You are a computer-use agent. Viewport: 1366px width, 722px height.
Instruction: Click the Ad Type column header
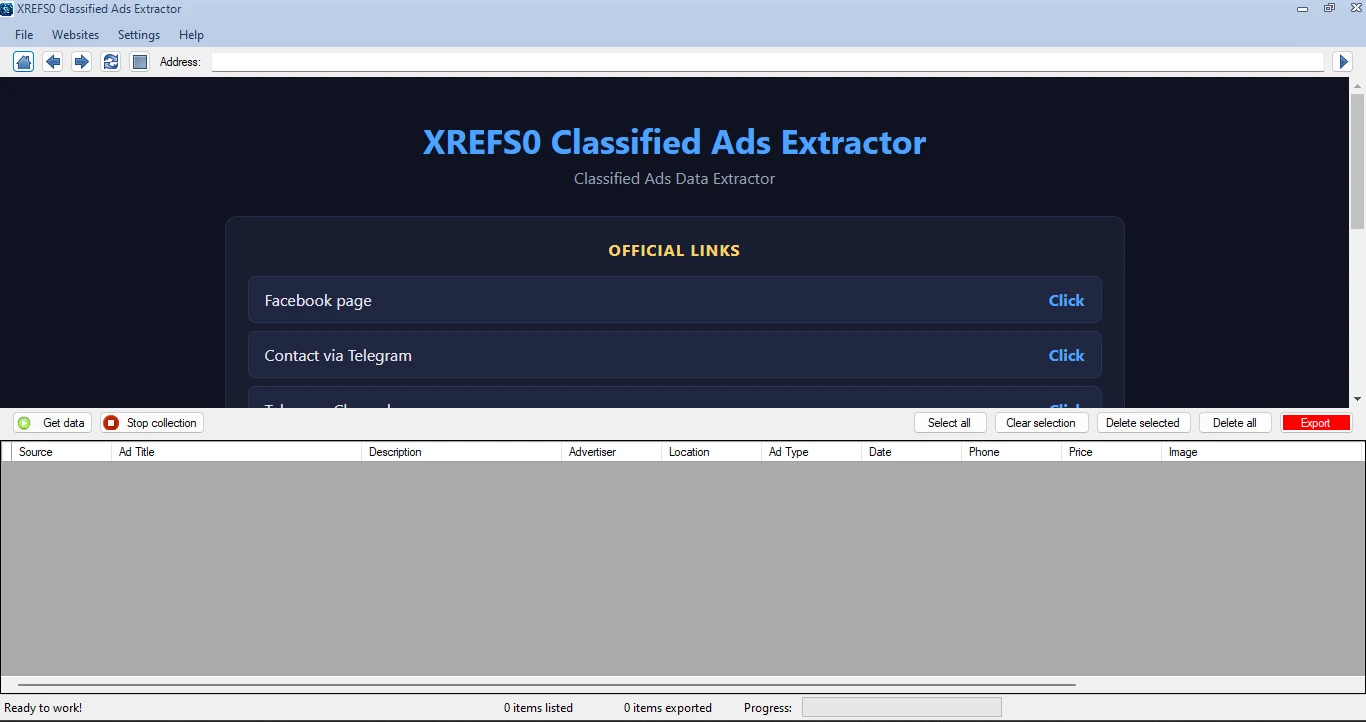click(811, 452)
